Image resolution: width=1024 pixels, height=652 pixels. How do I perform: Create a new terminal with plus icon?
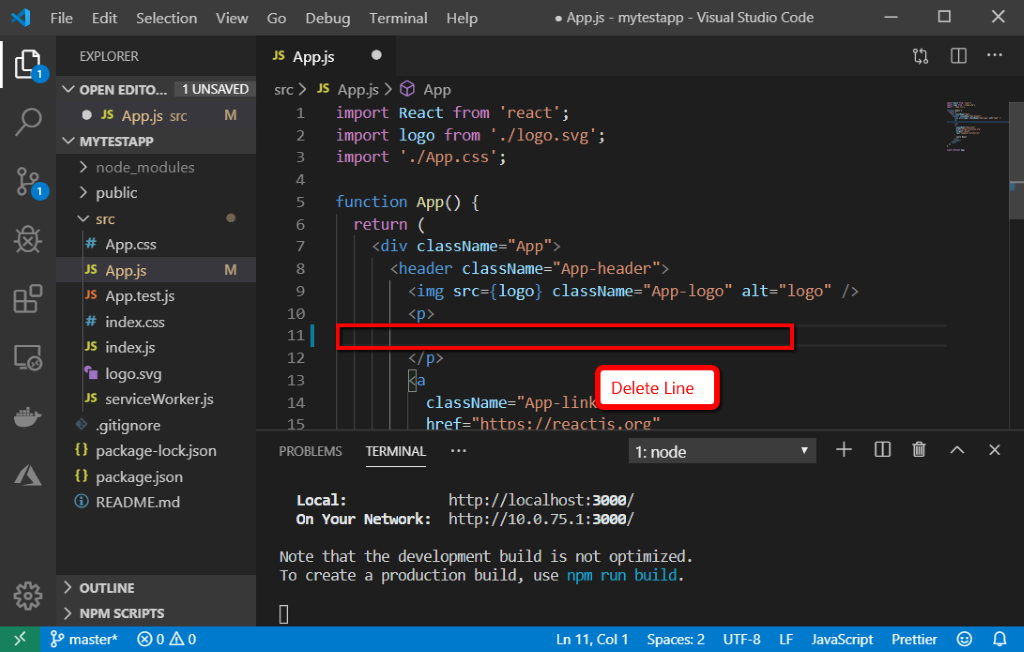844,449
